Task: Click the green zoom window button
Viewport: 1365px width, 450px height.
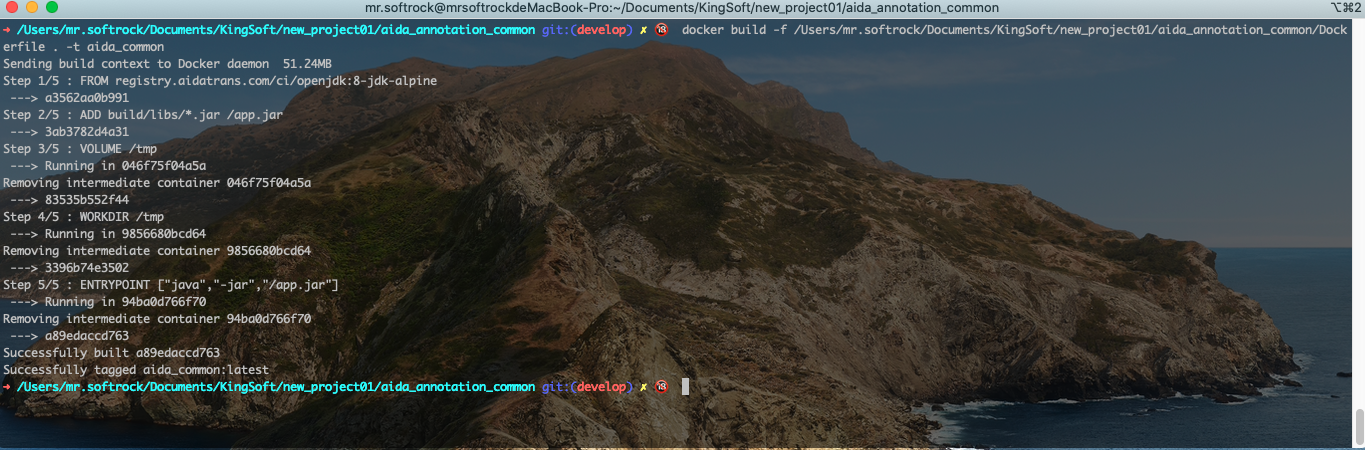Action: (52, 8)
